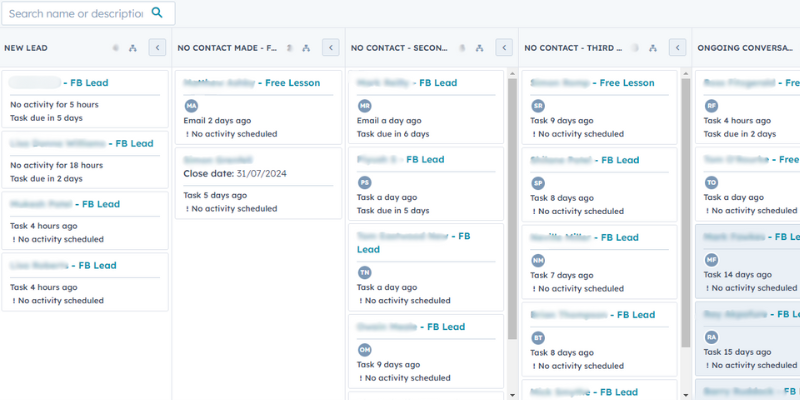Click 'Task 15 days ago' text
Image resolution: width=800 pixels, height=400 pixels.
[x=737, y=352]
